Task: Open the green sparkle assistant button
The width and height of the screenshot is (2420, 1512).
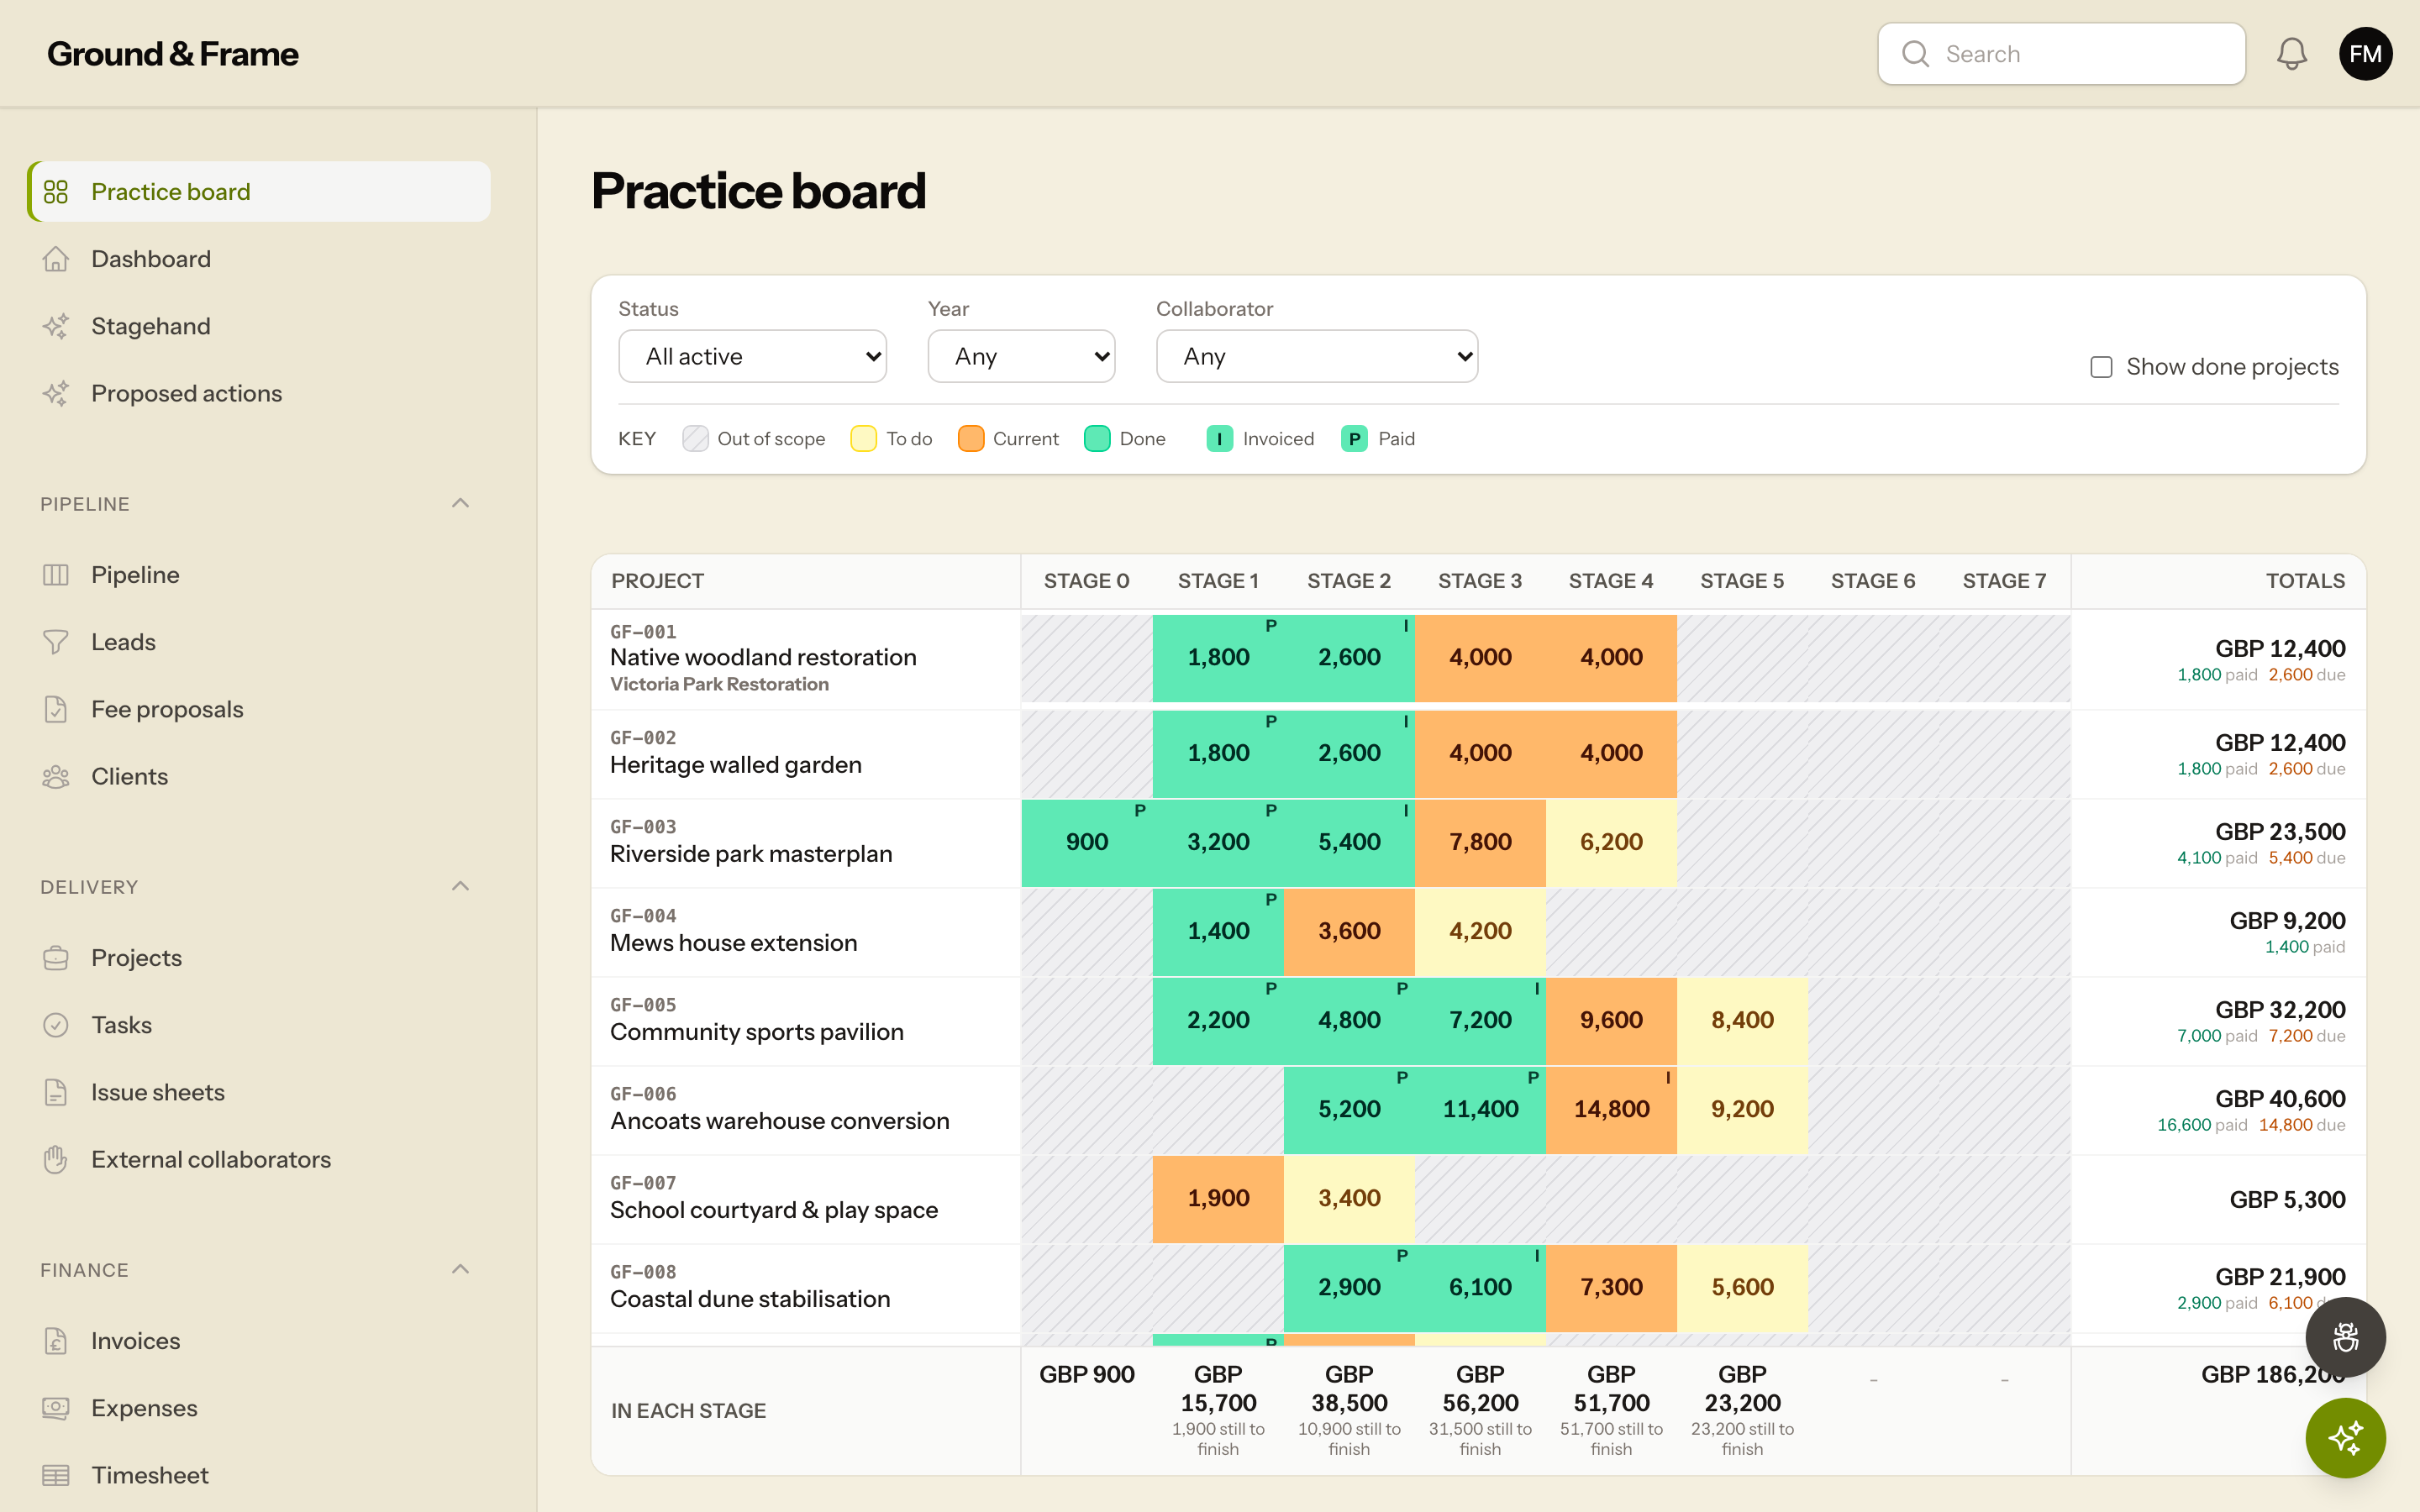Action: (2345, 1438)
